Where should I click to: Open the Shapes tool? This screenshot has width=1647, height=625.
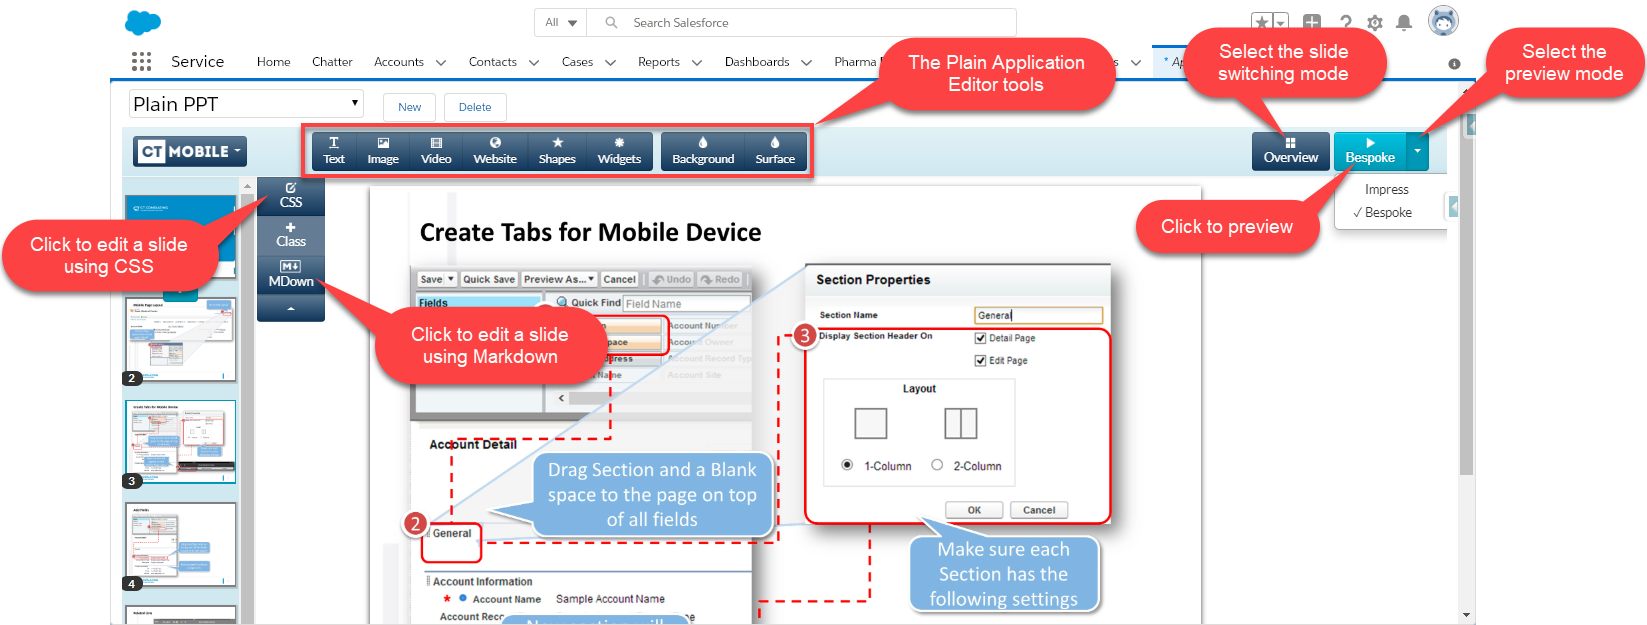pos(557,151)
